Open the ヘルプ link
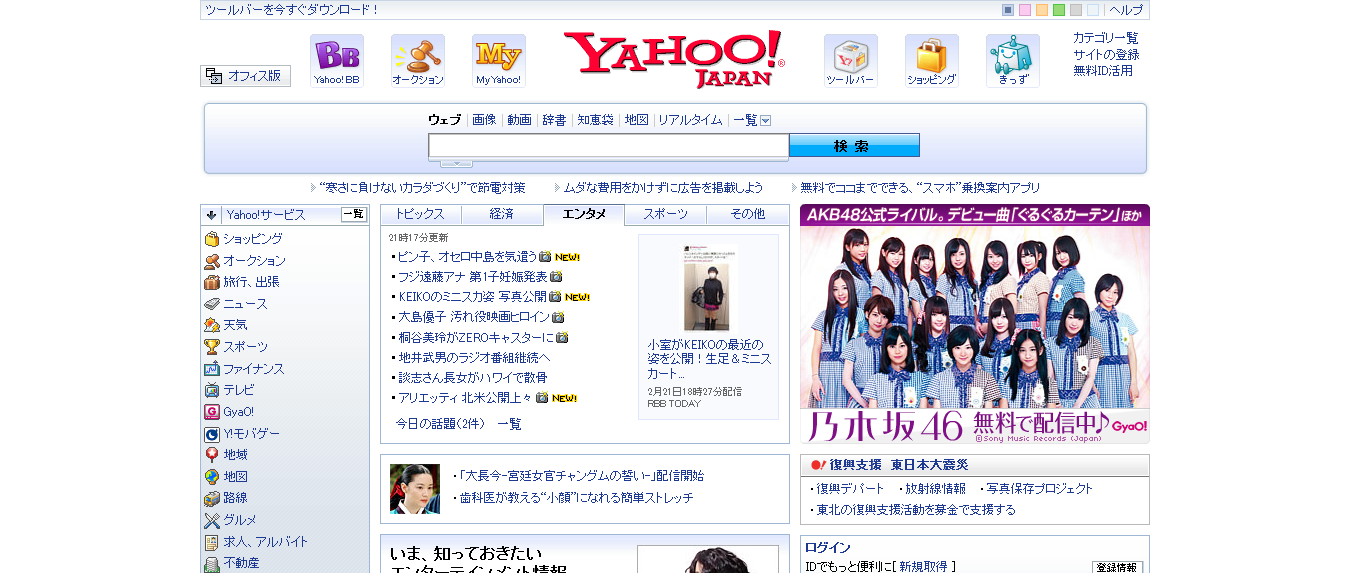 pyautogui.click(x=1126, y=10)
